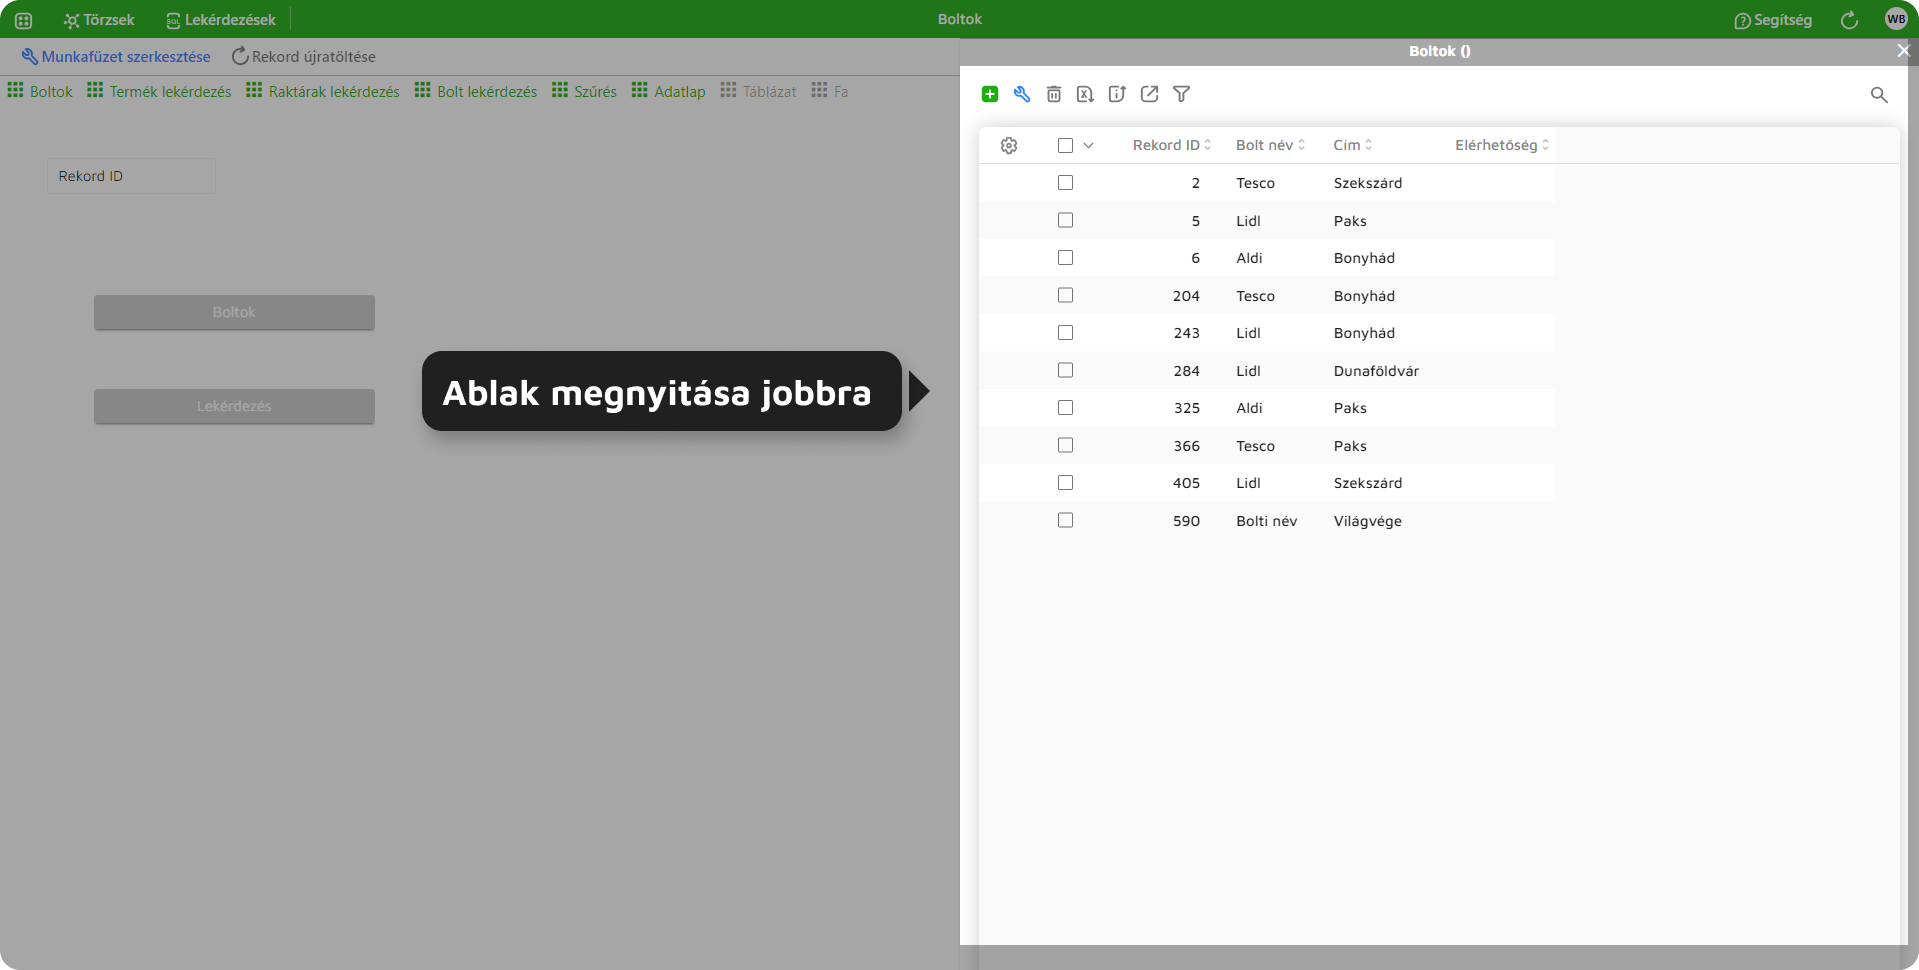The height and width of the screenshot is (970, 1919).
Task: Click Rekord újratöltése button
Action: point(304,57)
